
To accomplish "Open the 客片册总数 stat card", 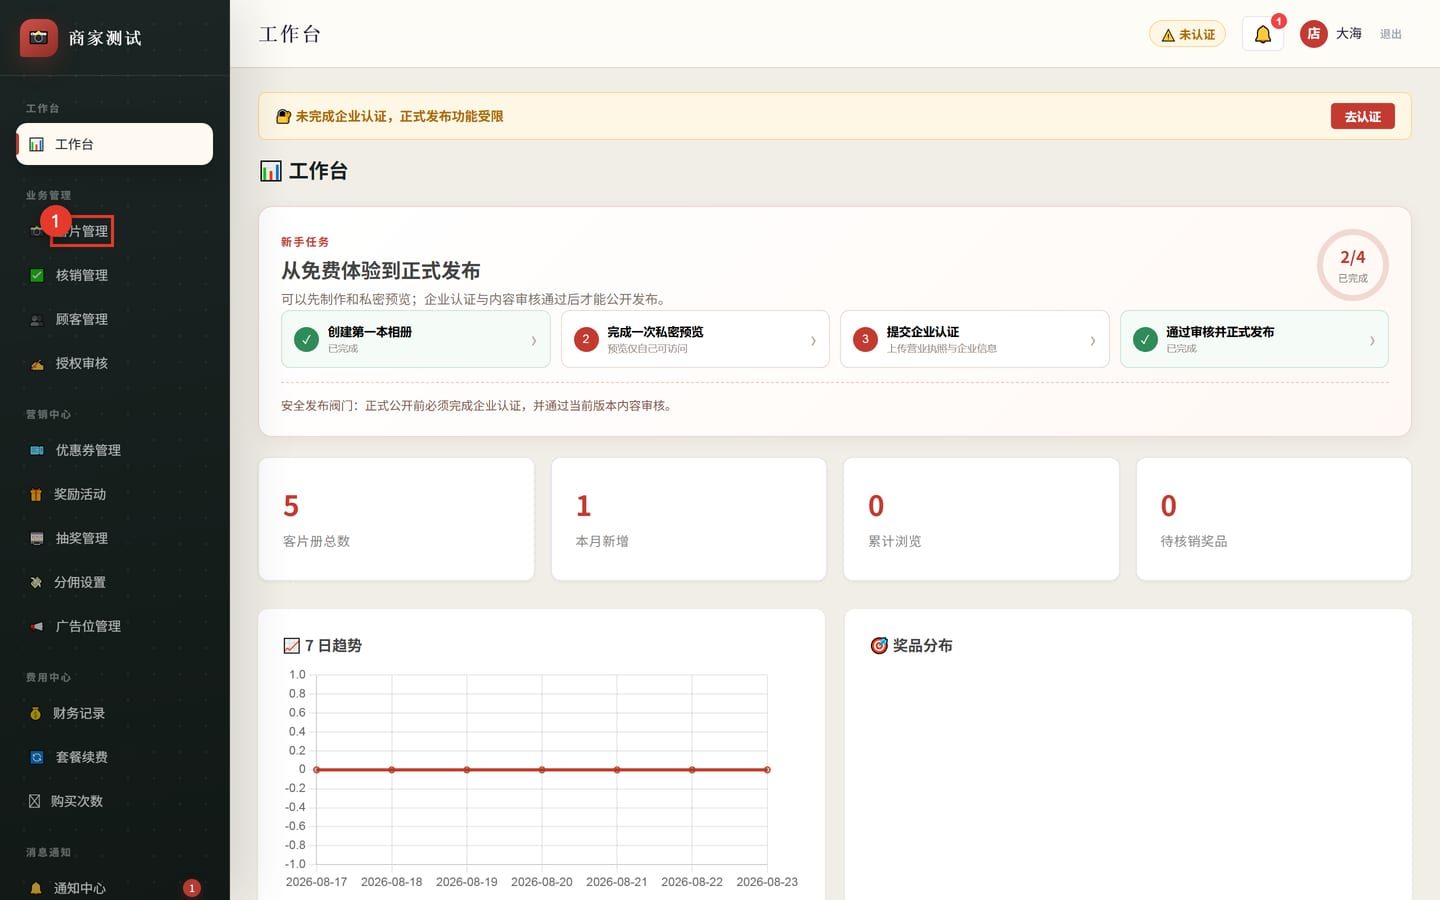I will 396,519.
